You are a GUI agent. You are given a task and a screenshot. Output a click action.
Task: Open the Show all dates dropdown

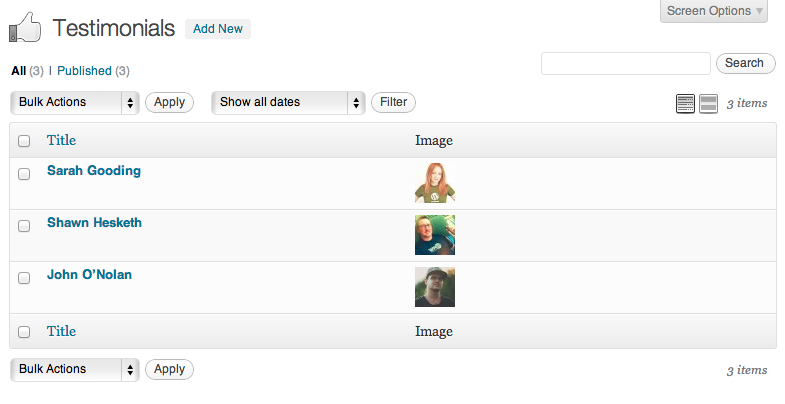288,102
